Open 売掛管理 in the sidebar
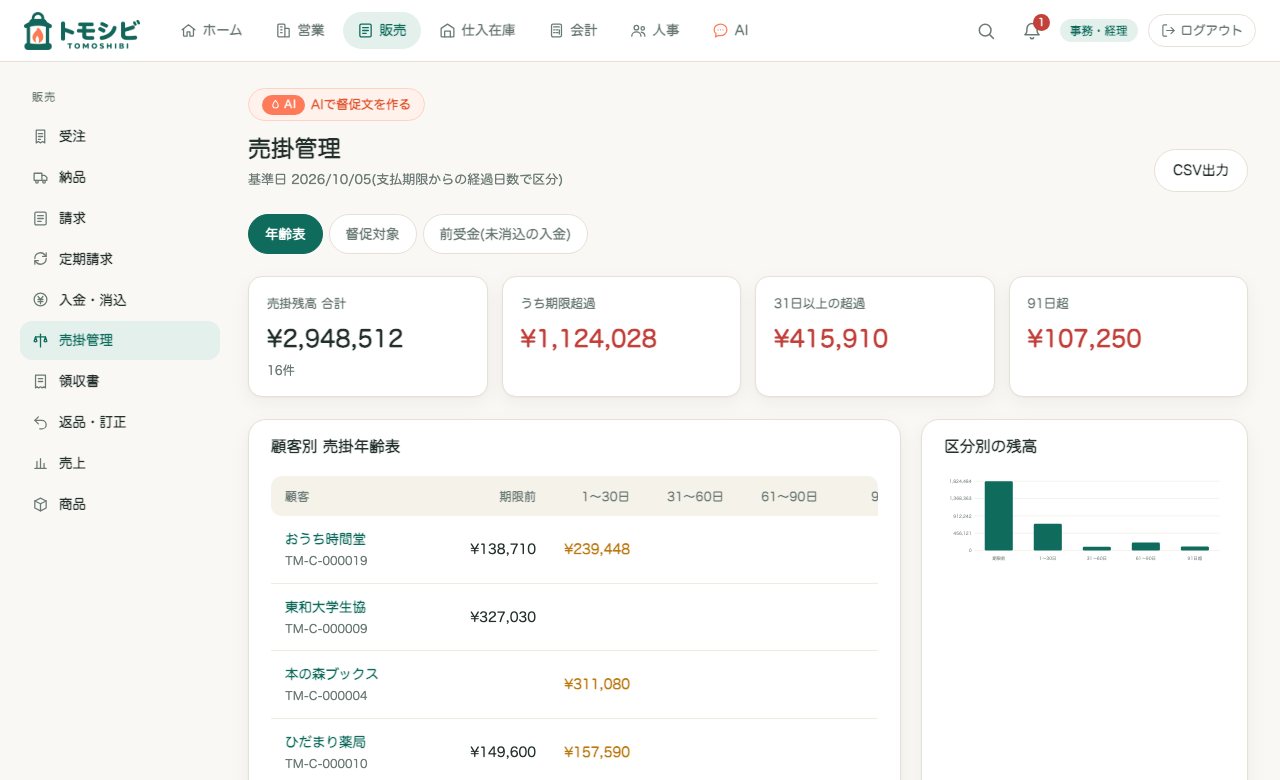Image resolution: width=1280 pixels, height=780 pixels. [120, 340]
